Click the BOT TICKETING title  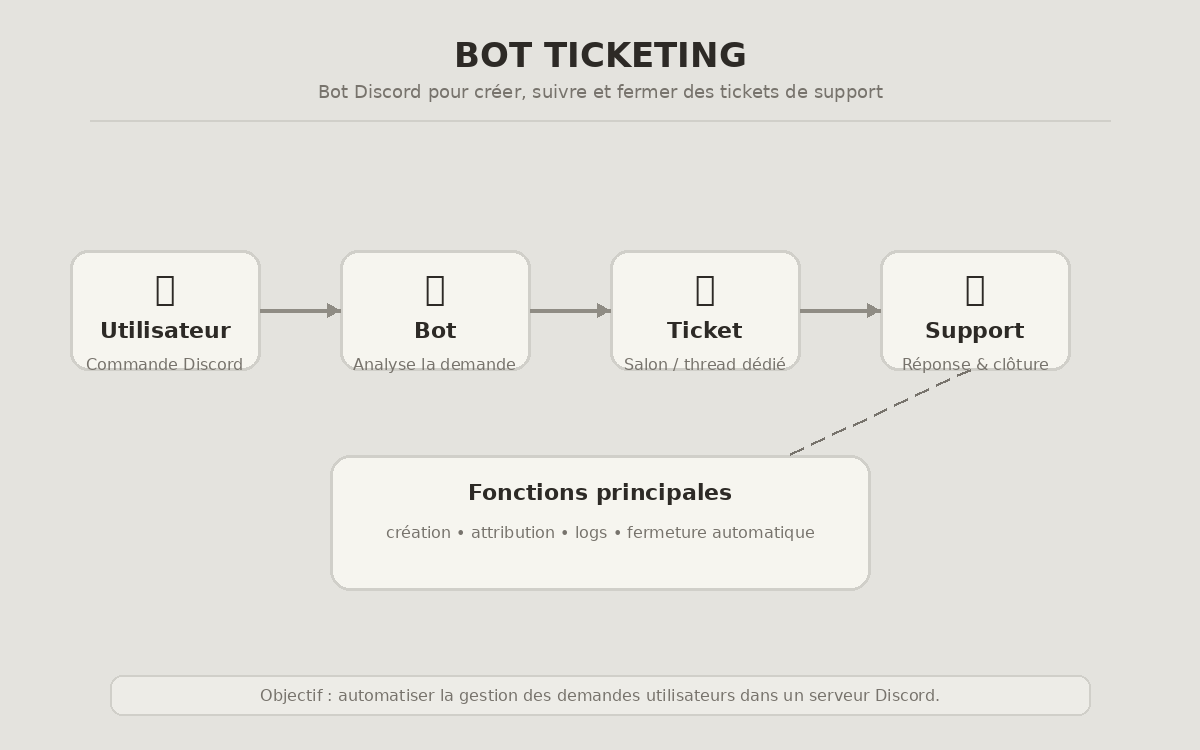pyautogui.click(x=600, y=56)
